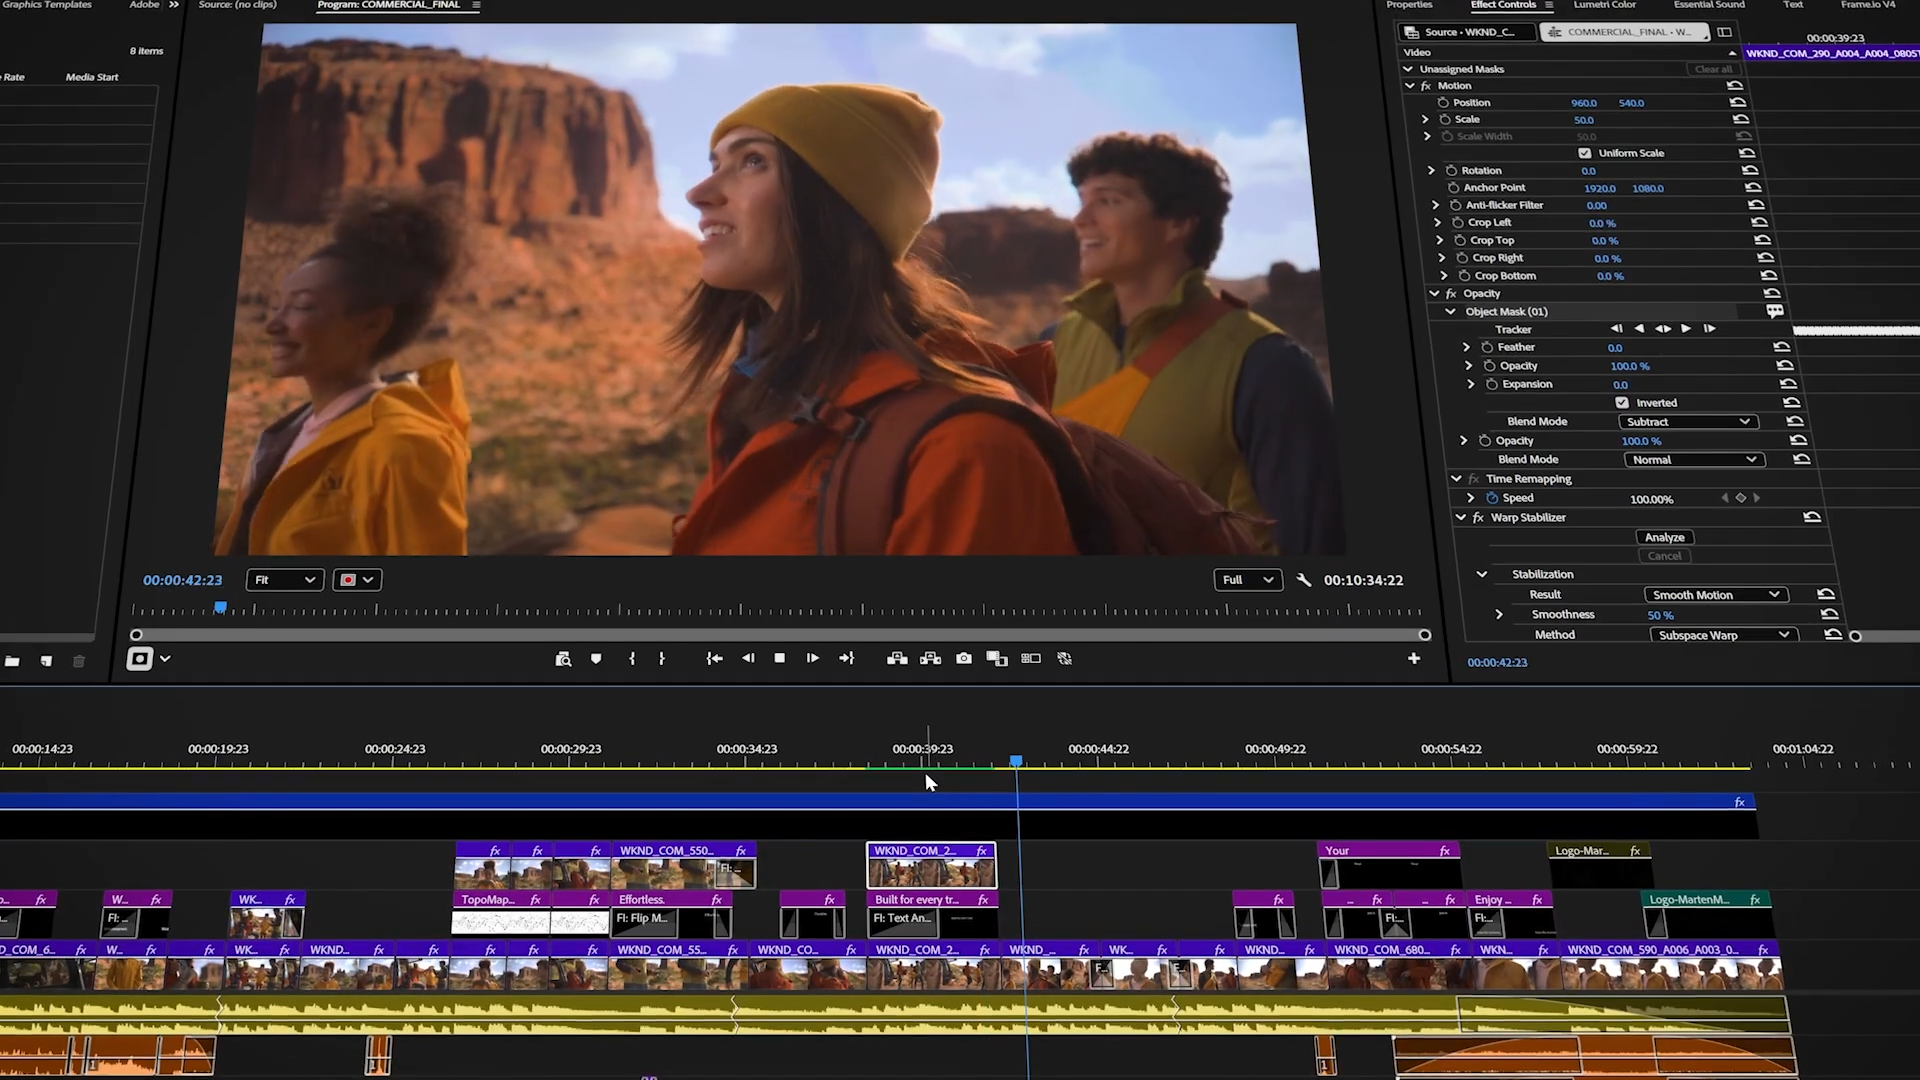Screen dimensions: 1920x1080
Task: Open the Essential Sound tab
Action: pos(1709,5)
